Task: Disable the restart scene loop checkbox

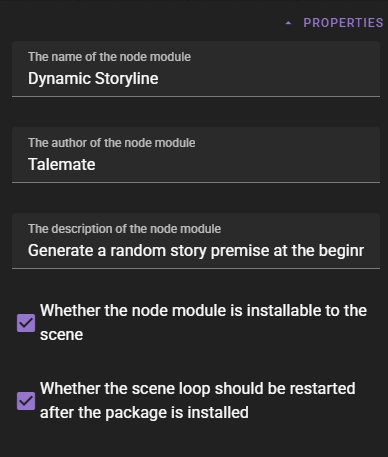Action: pos(26,401)
